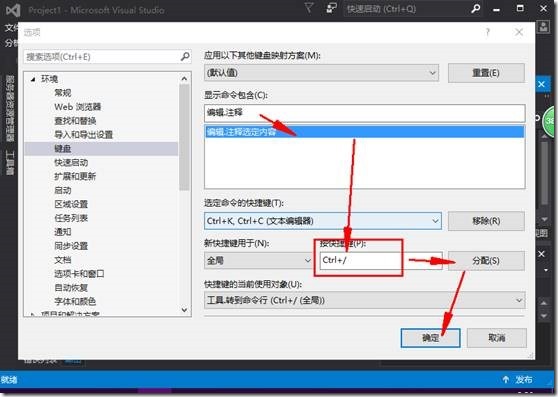Collapse the 环境 tree node
Screen dimensions: 558x397
pyautogui.click(x=33, y=79)
